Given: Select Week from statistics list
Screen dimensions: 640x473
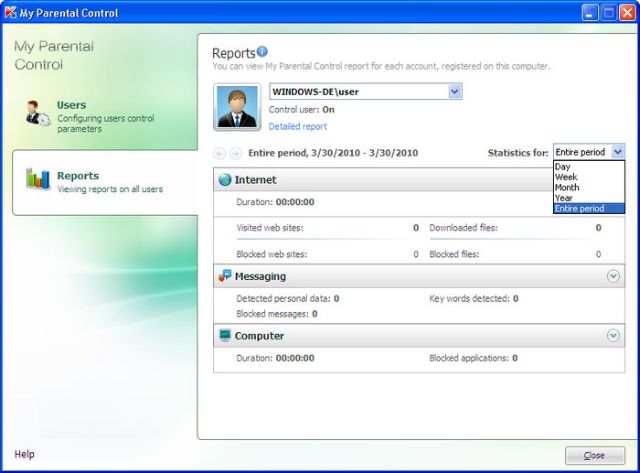Looking at the screenshot, I should [566, 177].
